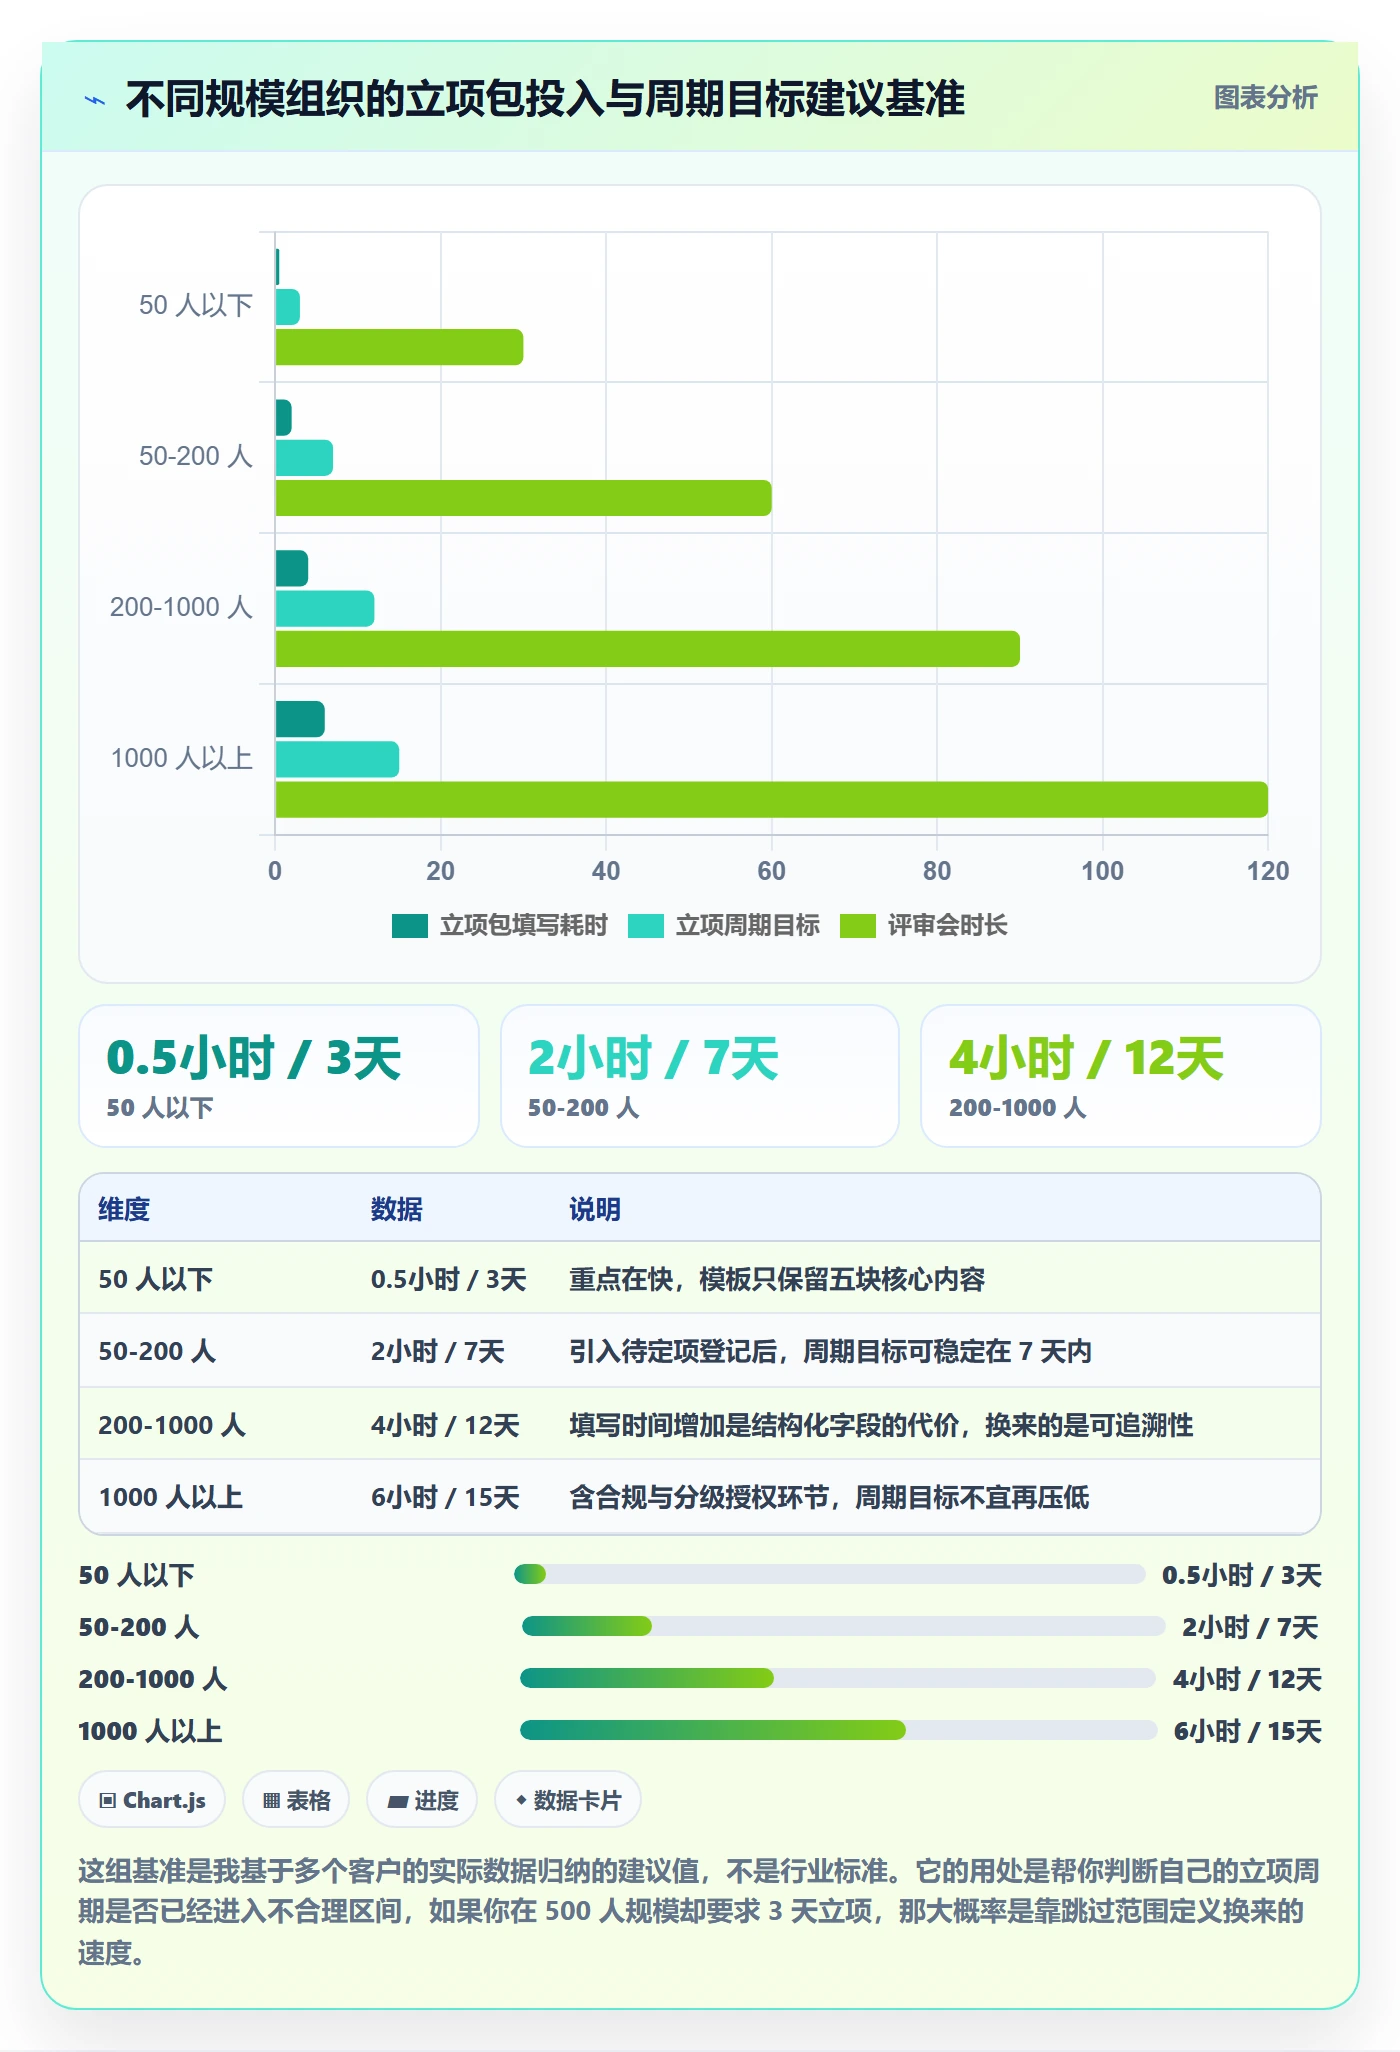Select the Chart.js tag chip
This screenshot has height=2052, width=1400.
152,1800
